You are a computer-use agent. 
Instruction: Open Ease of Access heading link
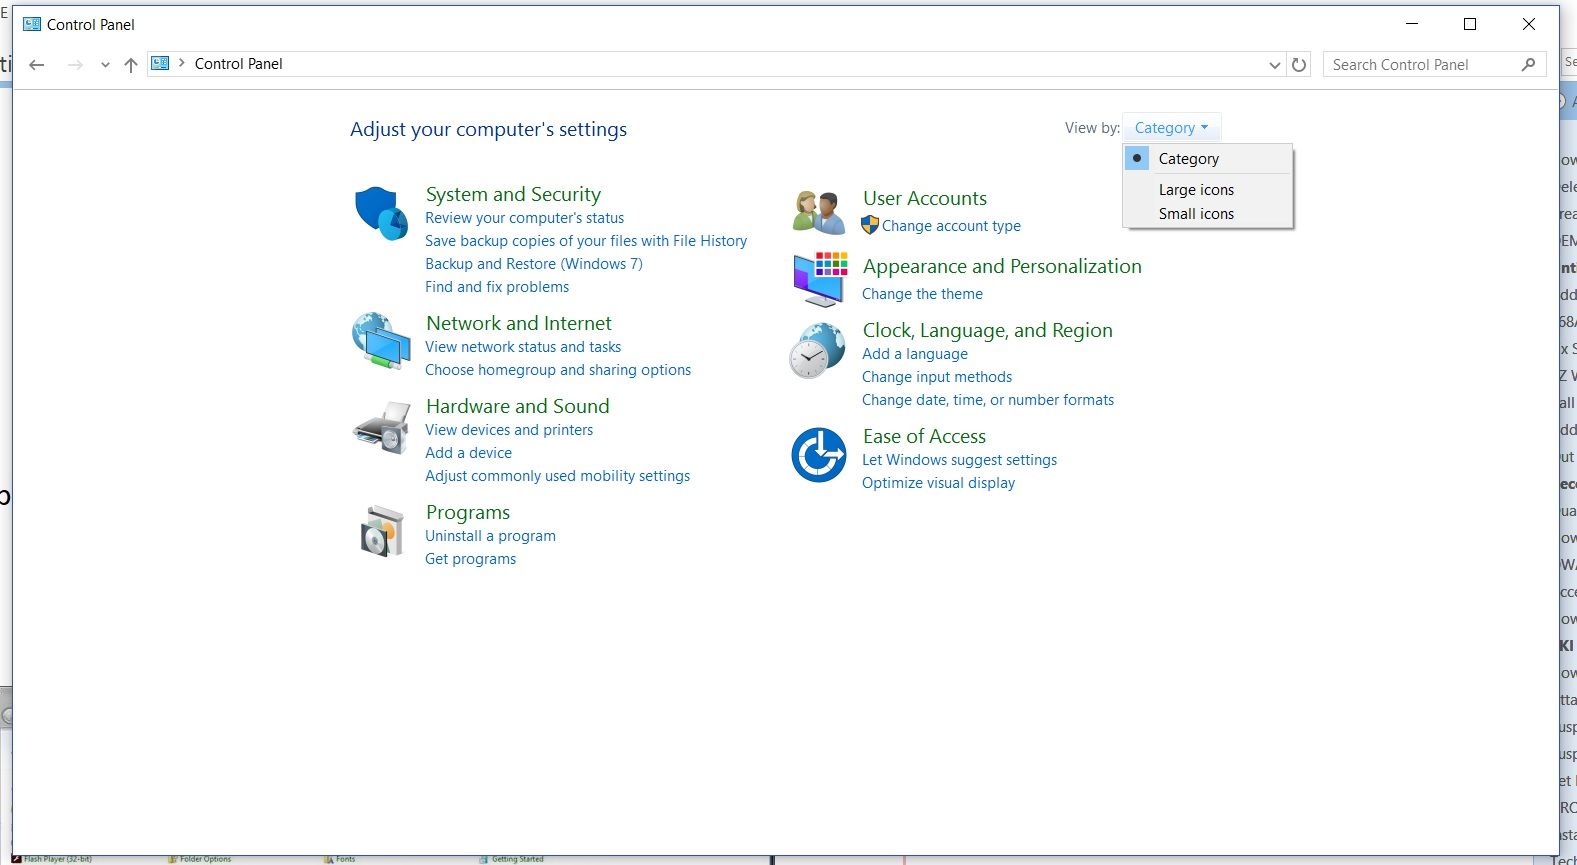pos(924,436)
